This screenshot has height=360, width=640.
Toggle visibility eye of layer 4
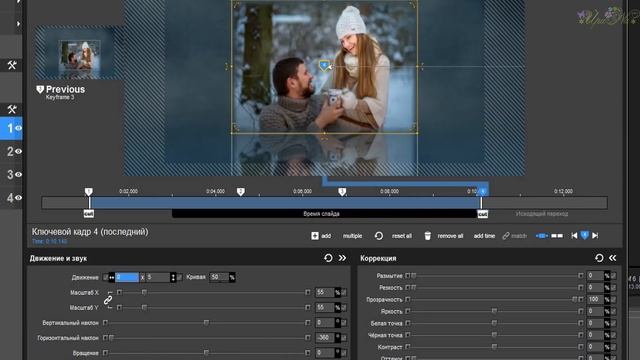[x=18, y=198]
